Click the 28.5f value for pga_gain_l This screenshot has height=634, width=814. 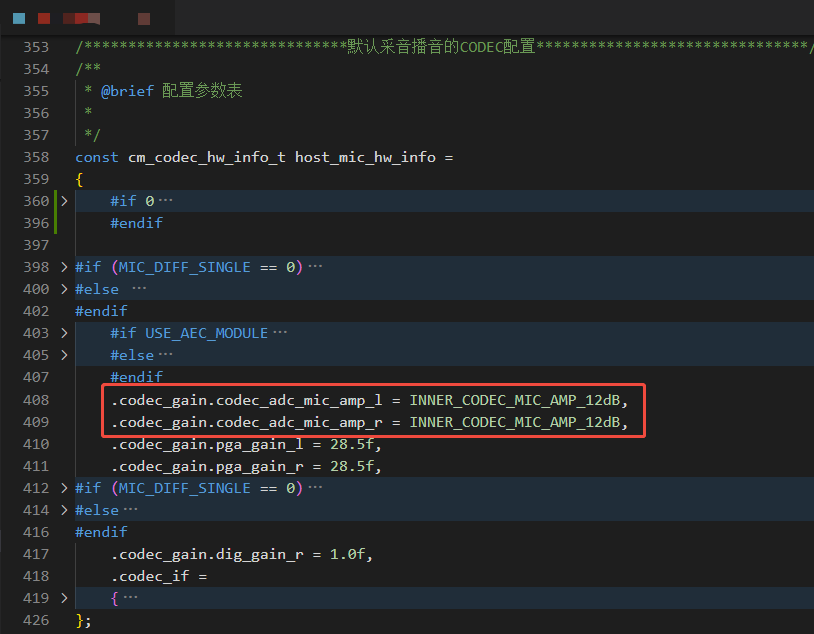tap(355, 444)
